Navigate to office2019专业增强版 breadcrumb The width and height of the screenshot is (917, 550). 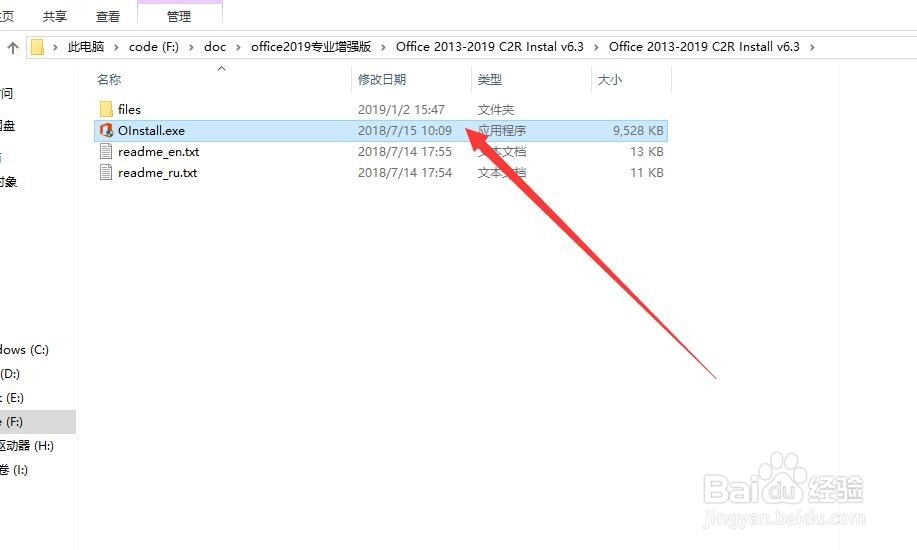(x=311, y=47)
